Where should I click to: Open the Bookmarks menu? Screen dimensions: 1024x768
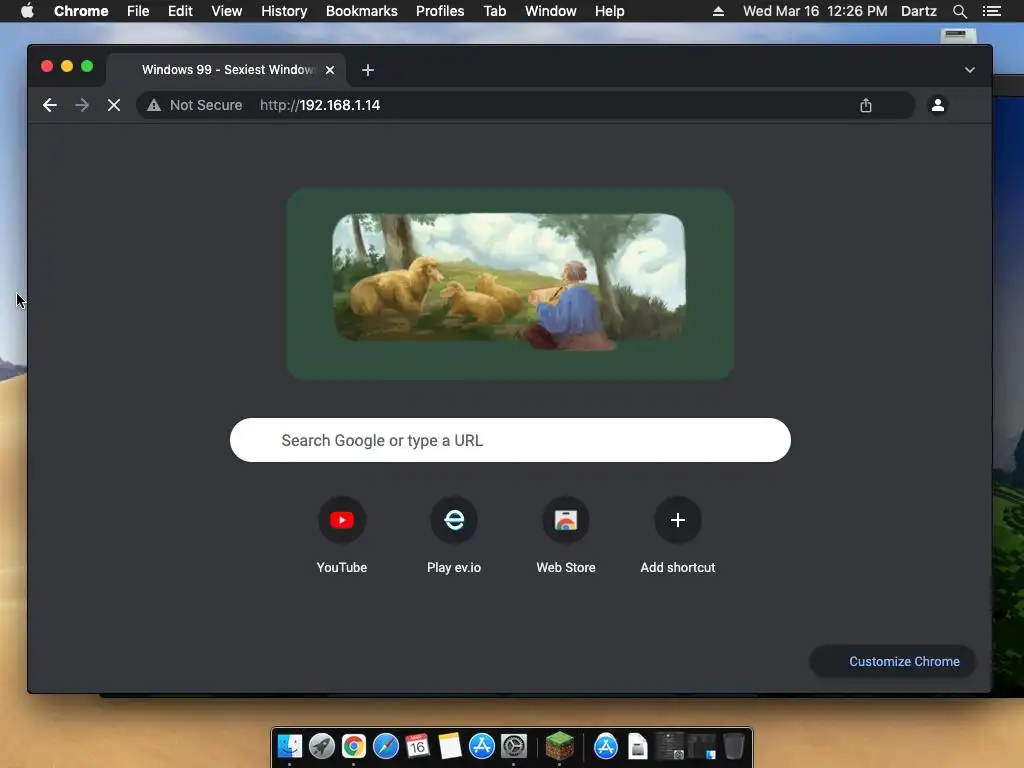pyautogui.click(x=362, y=11)
